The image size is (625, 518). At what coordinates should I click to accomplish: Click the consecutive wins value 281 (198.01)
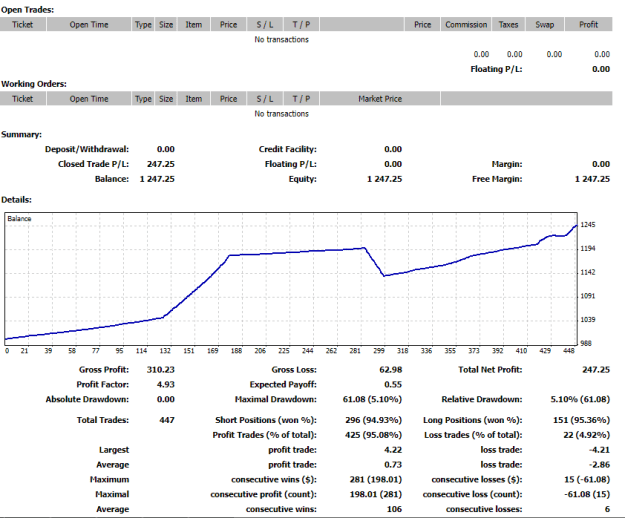(376, 479)
